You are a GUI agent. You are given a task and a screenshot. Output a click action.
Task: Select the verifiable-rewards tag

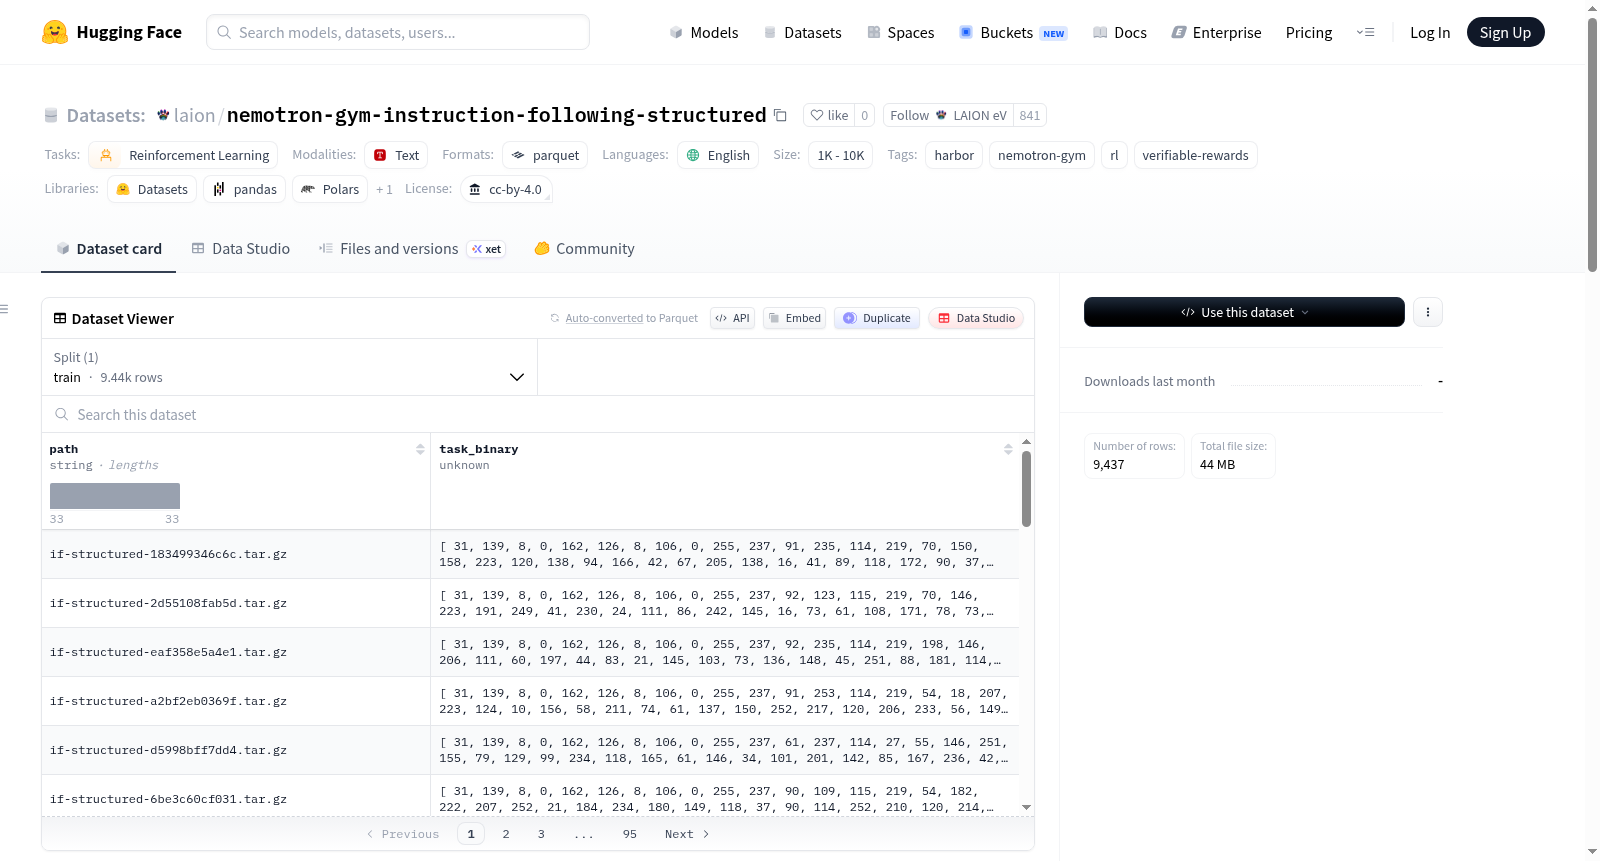pyautogui.click(x=1195, y=155)
